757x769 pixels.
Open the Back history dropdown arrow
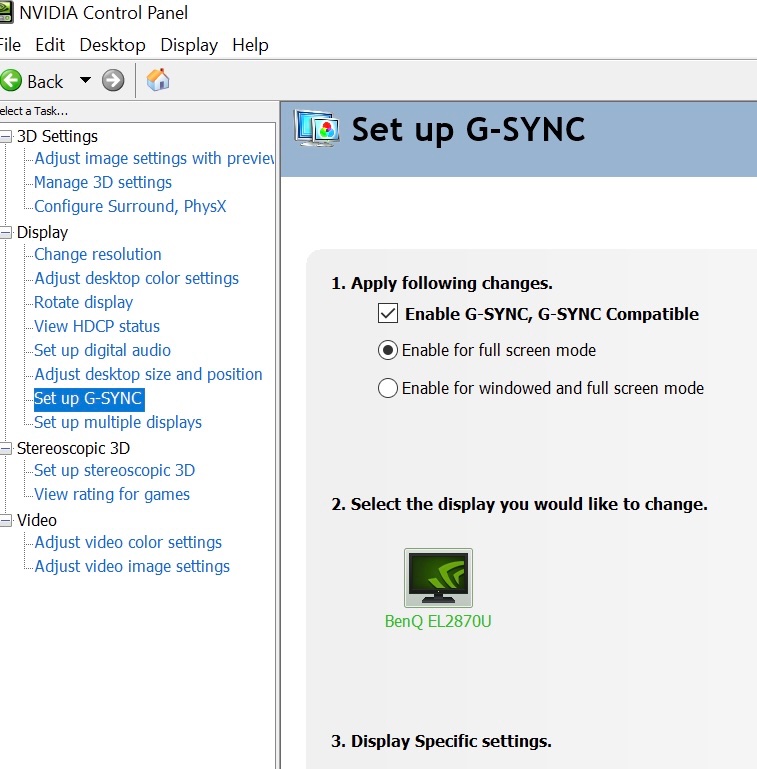(x=85, y=80)
